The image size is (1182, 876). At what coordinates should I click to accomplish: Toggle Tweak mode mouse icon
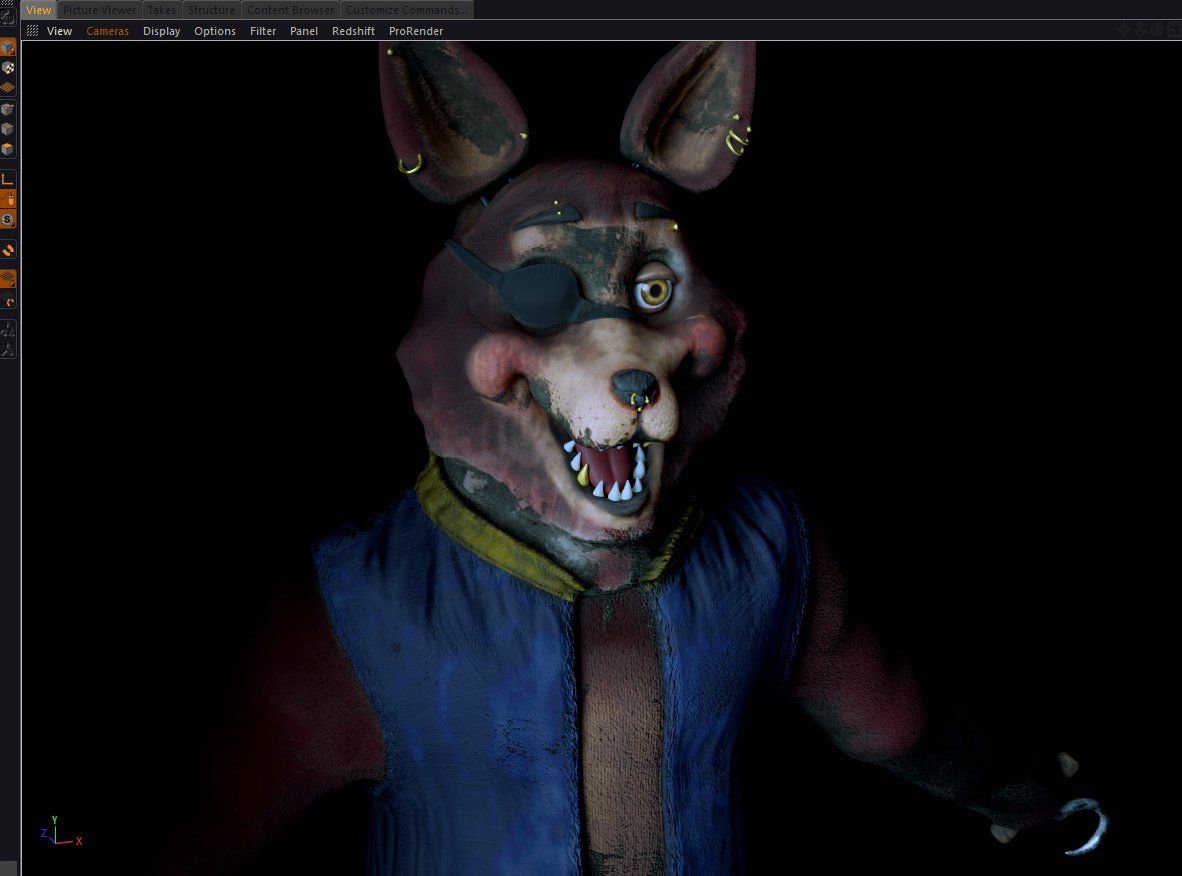click(x=8, y=200)
